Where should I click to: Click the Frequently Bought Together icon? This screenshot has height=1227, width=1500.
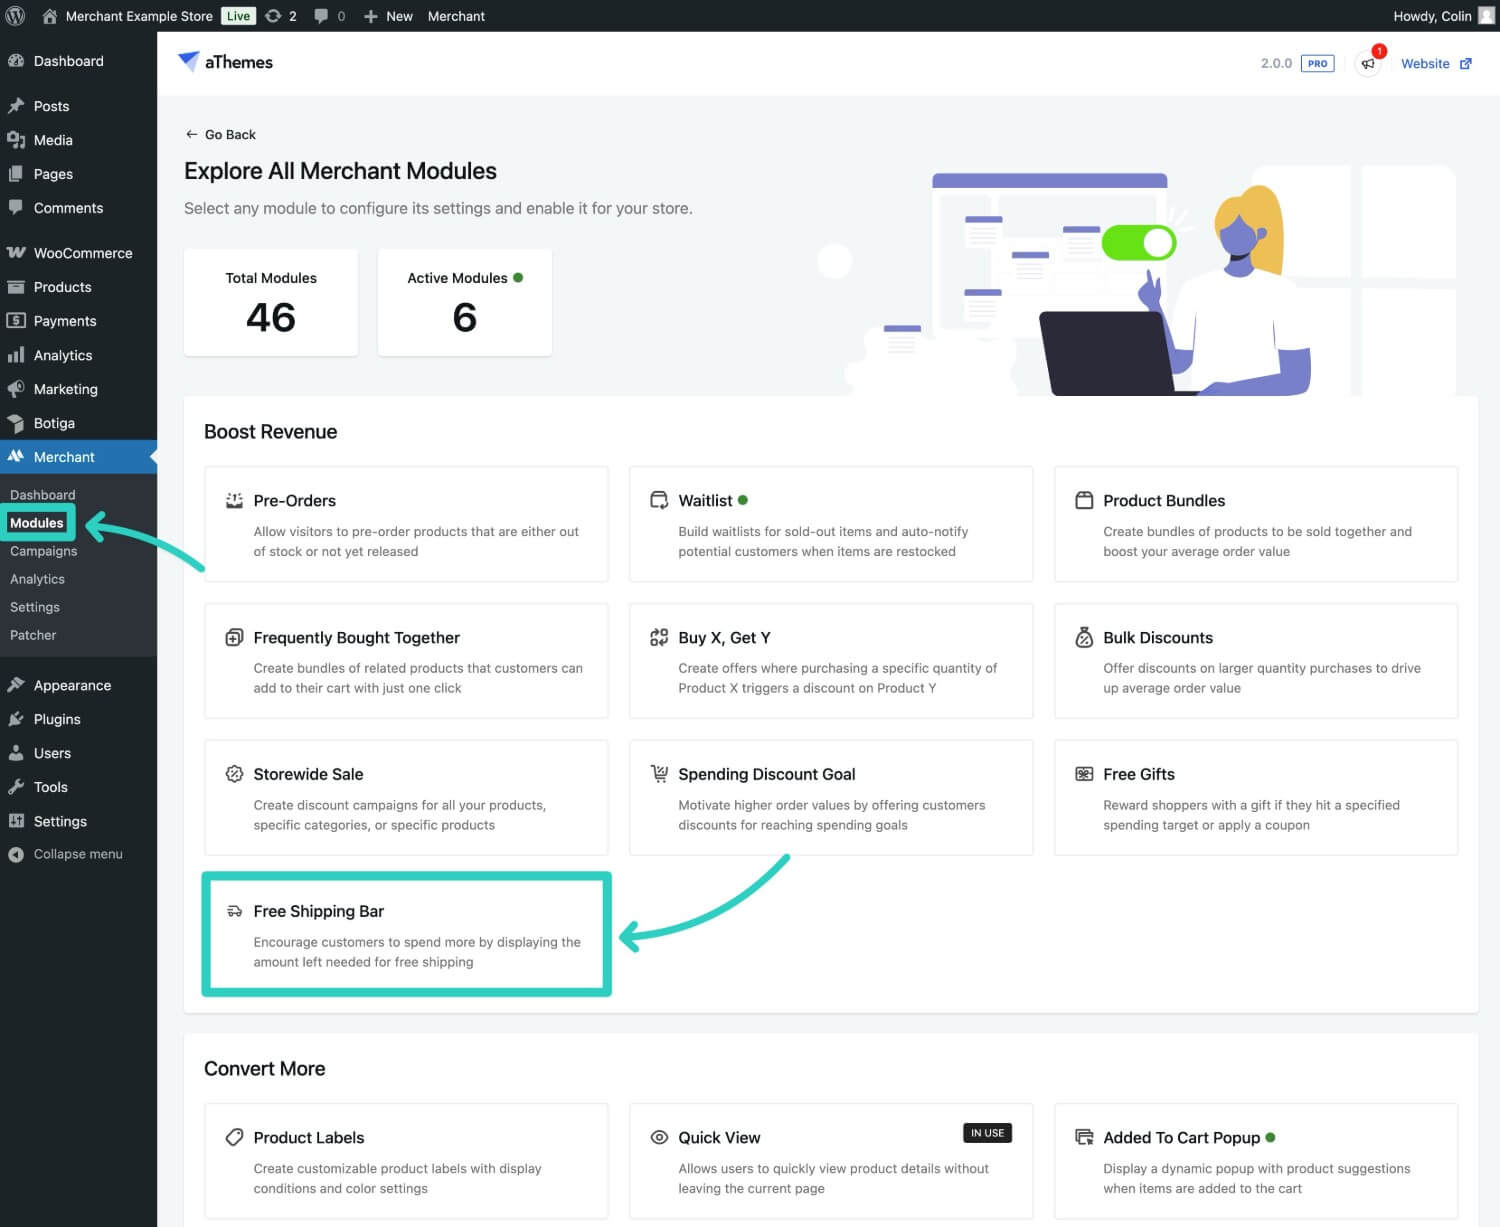pyautogui.click(x=234, y=637)
